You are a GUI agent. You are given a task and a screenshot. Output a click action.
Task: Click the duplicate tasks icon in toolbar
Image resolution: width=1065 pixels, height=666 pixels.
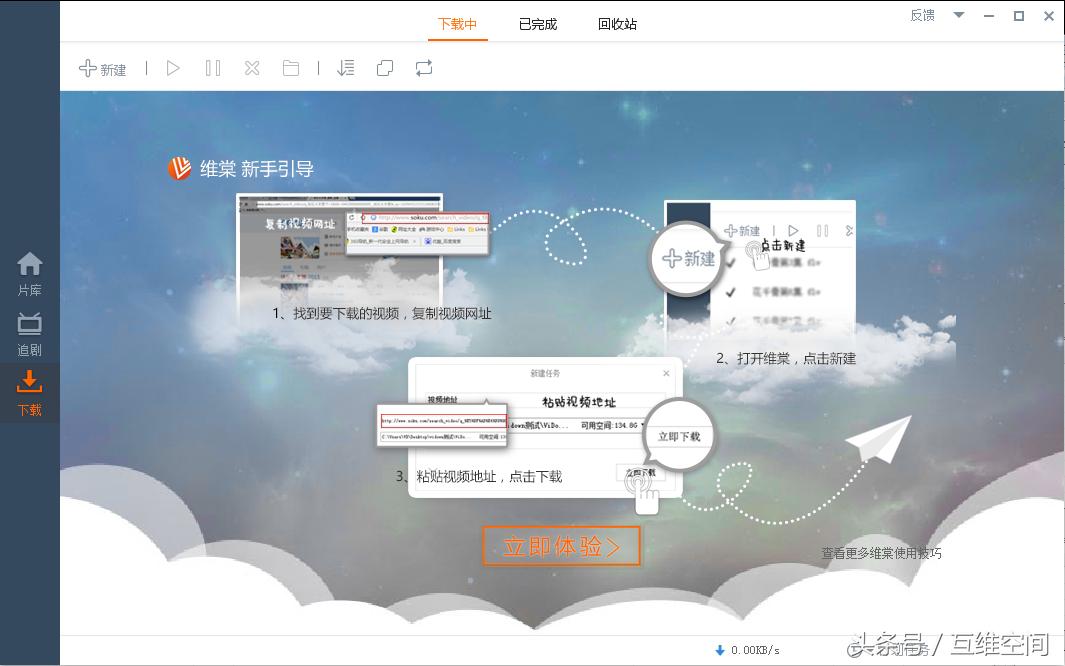click(385, 68)
